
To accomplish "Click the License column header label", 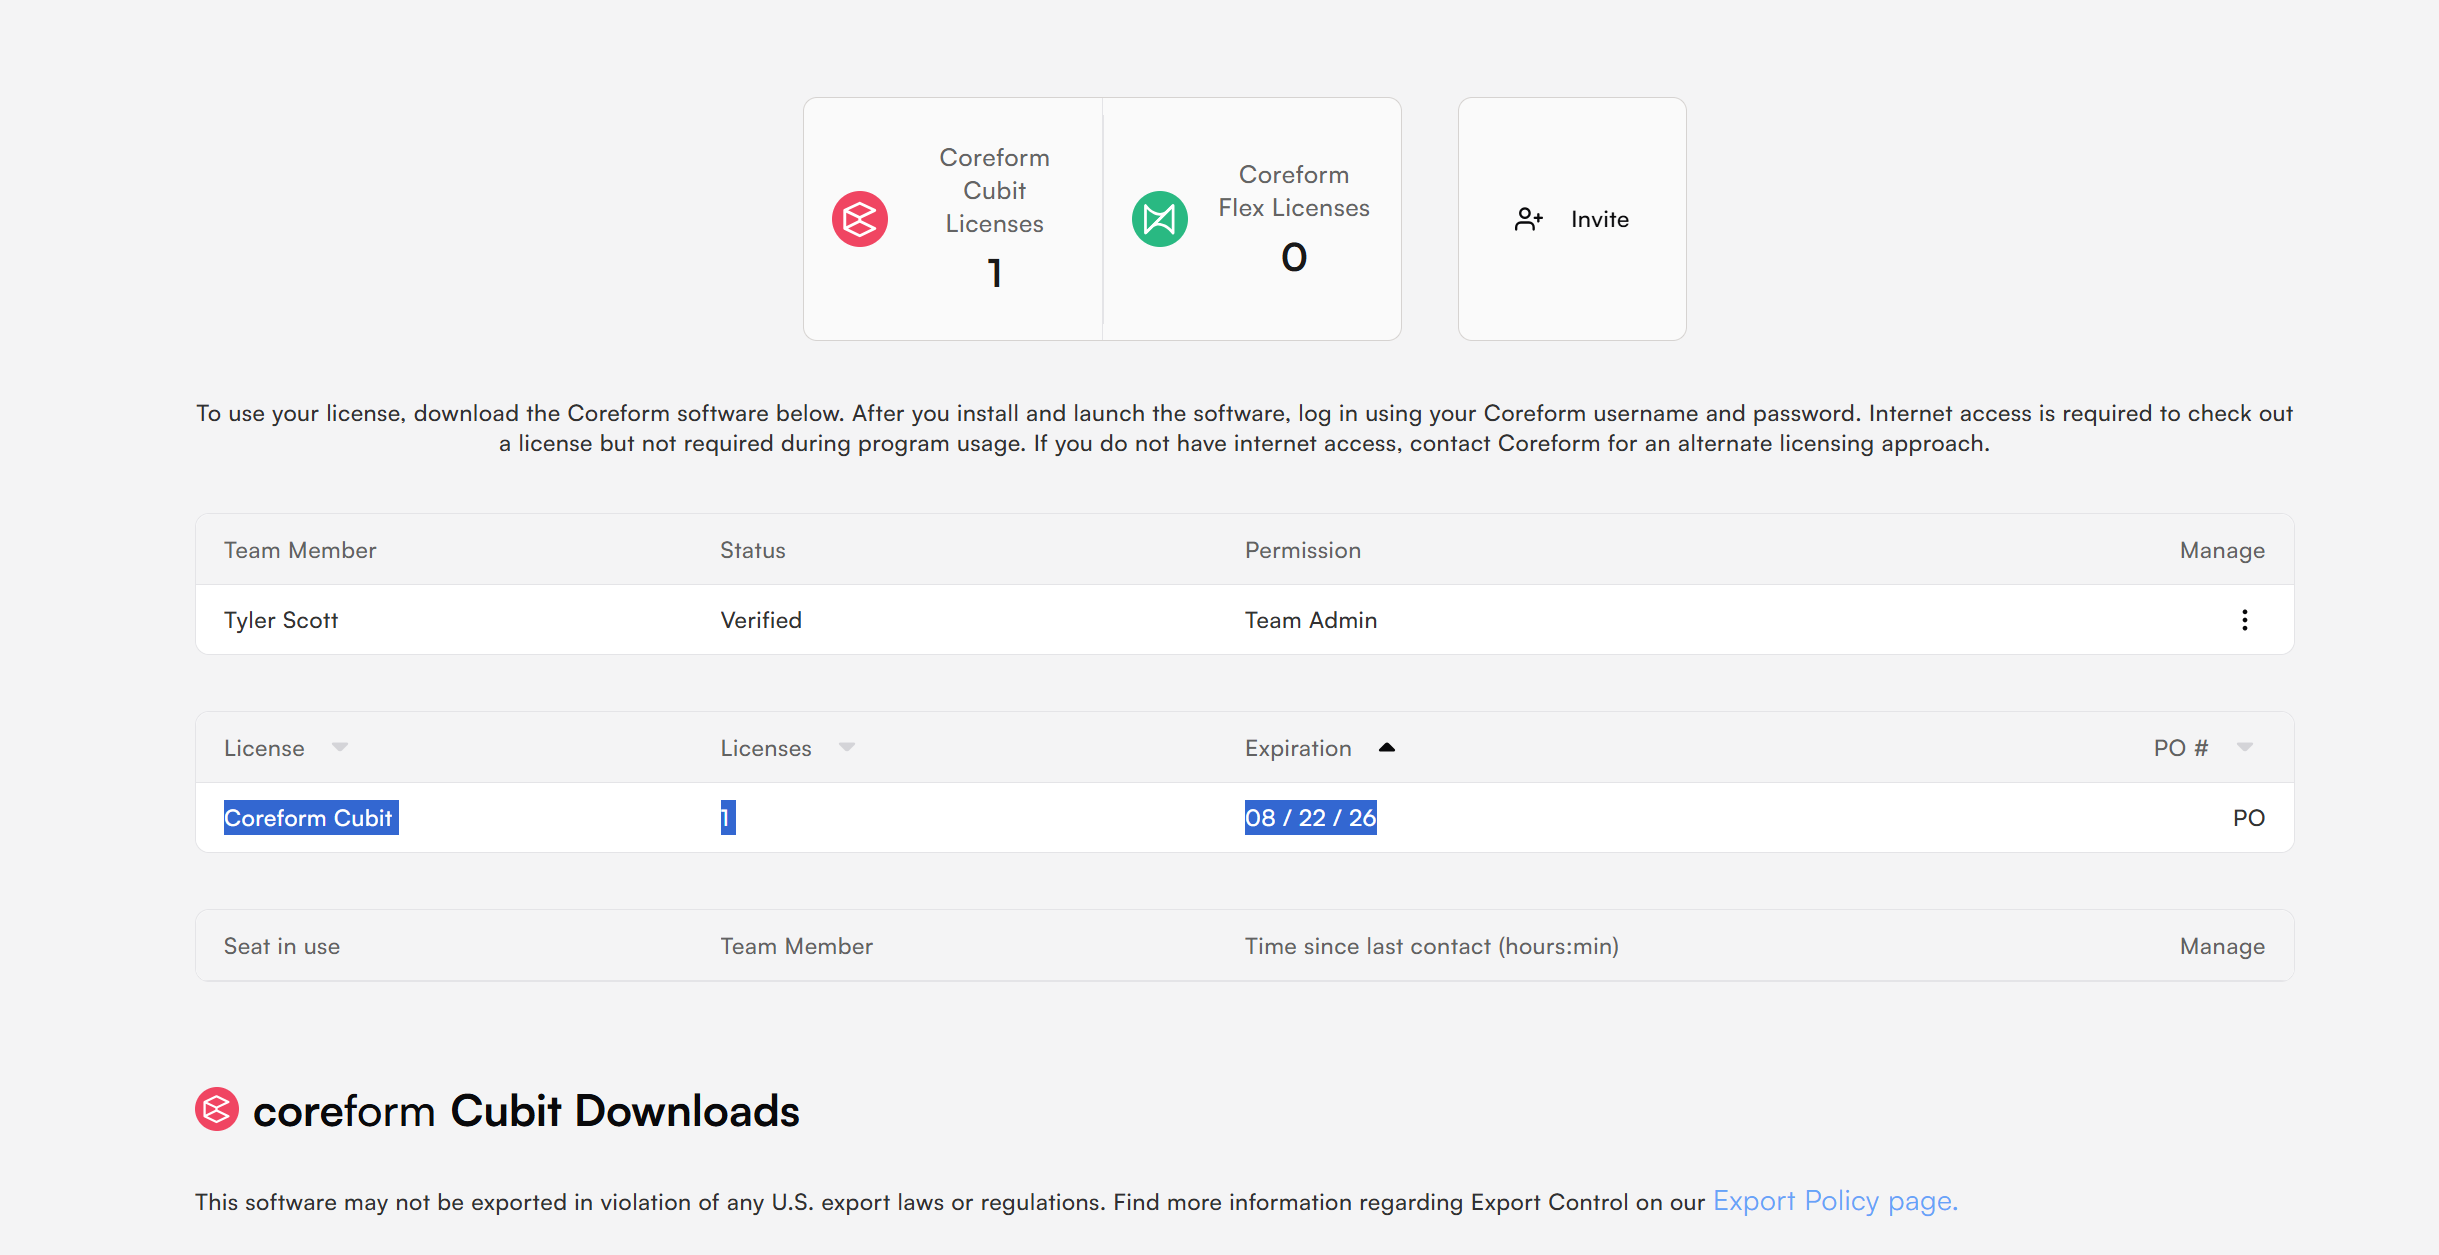I will [x=264, y=748].
